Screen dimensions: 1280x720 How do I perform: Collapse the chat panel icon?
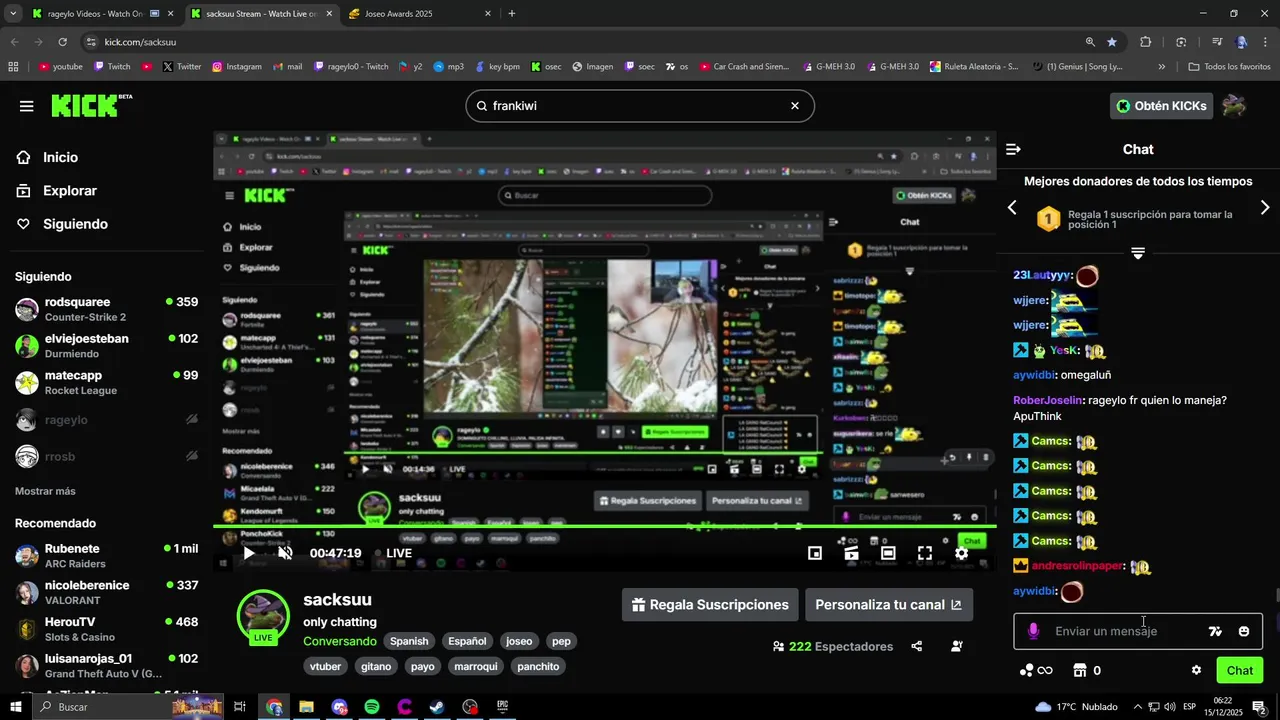pyautogui.click(x=1013, y=149)
